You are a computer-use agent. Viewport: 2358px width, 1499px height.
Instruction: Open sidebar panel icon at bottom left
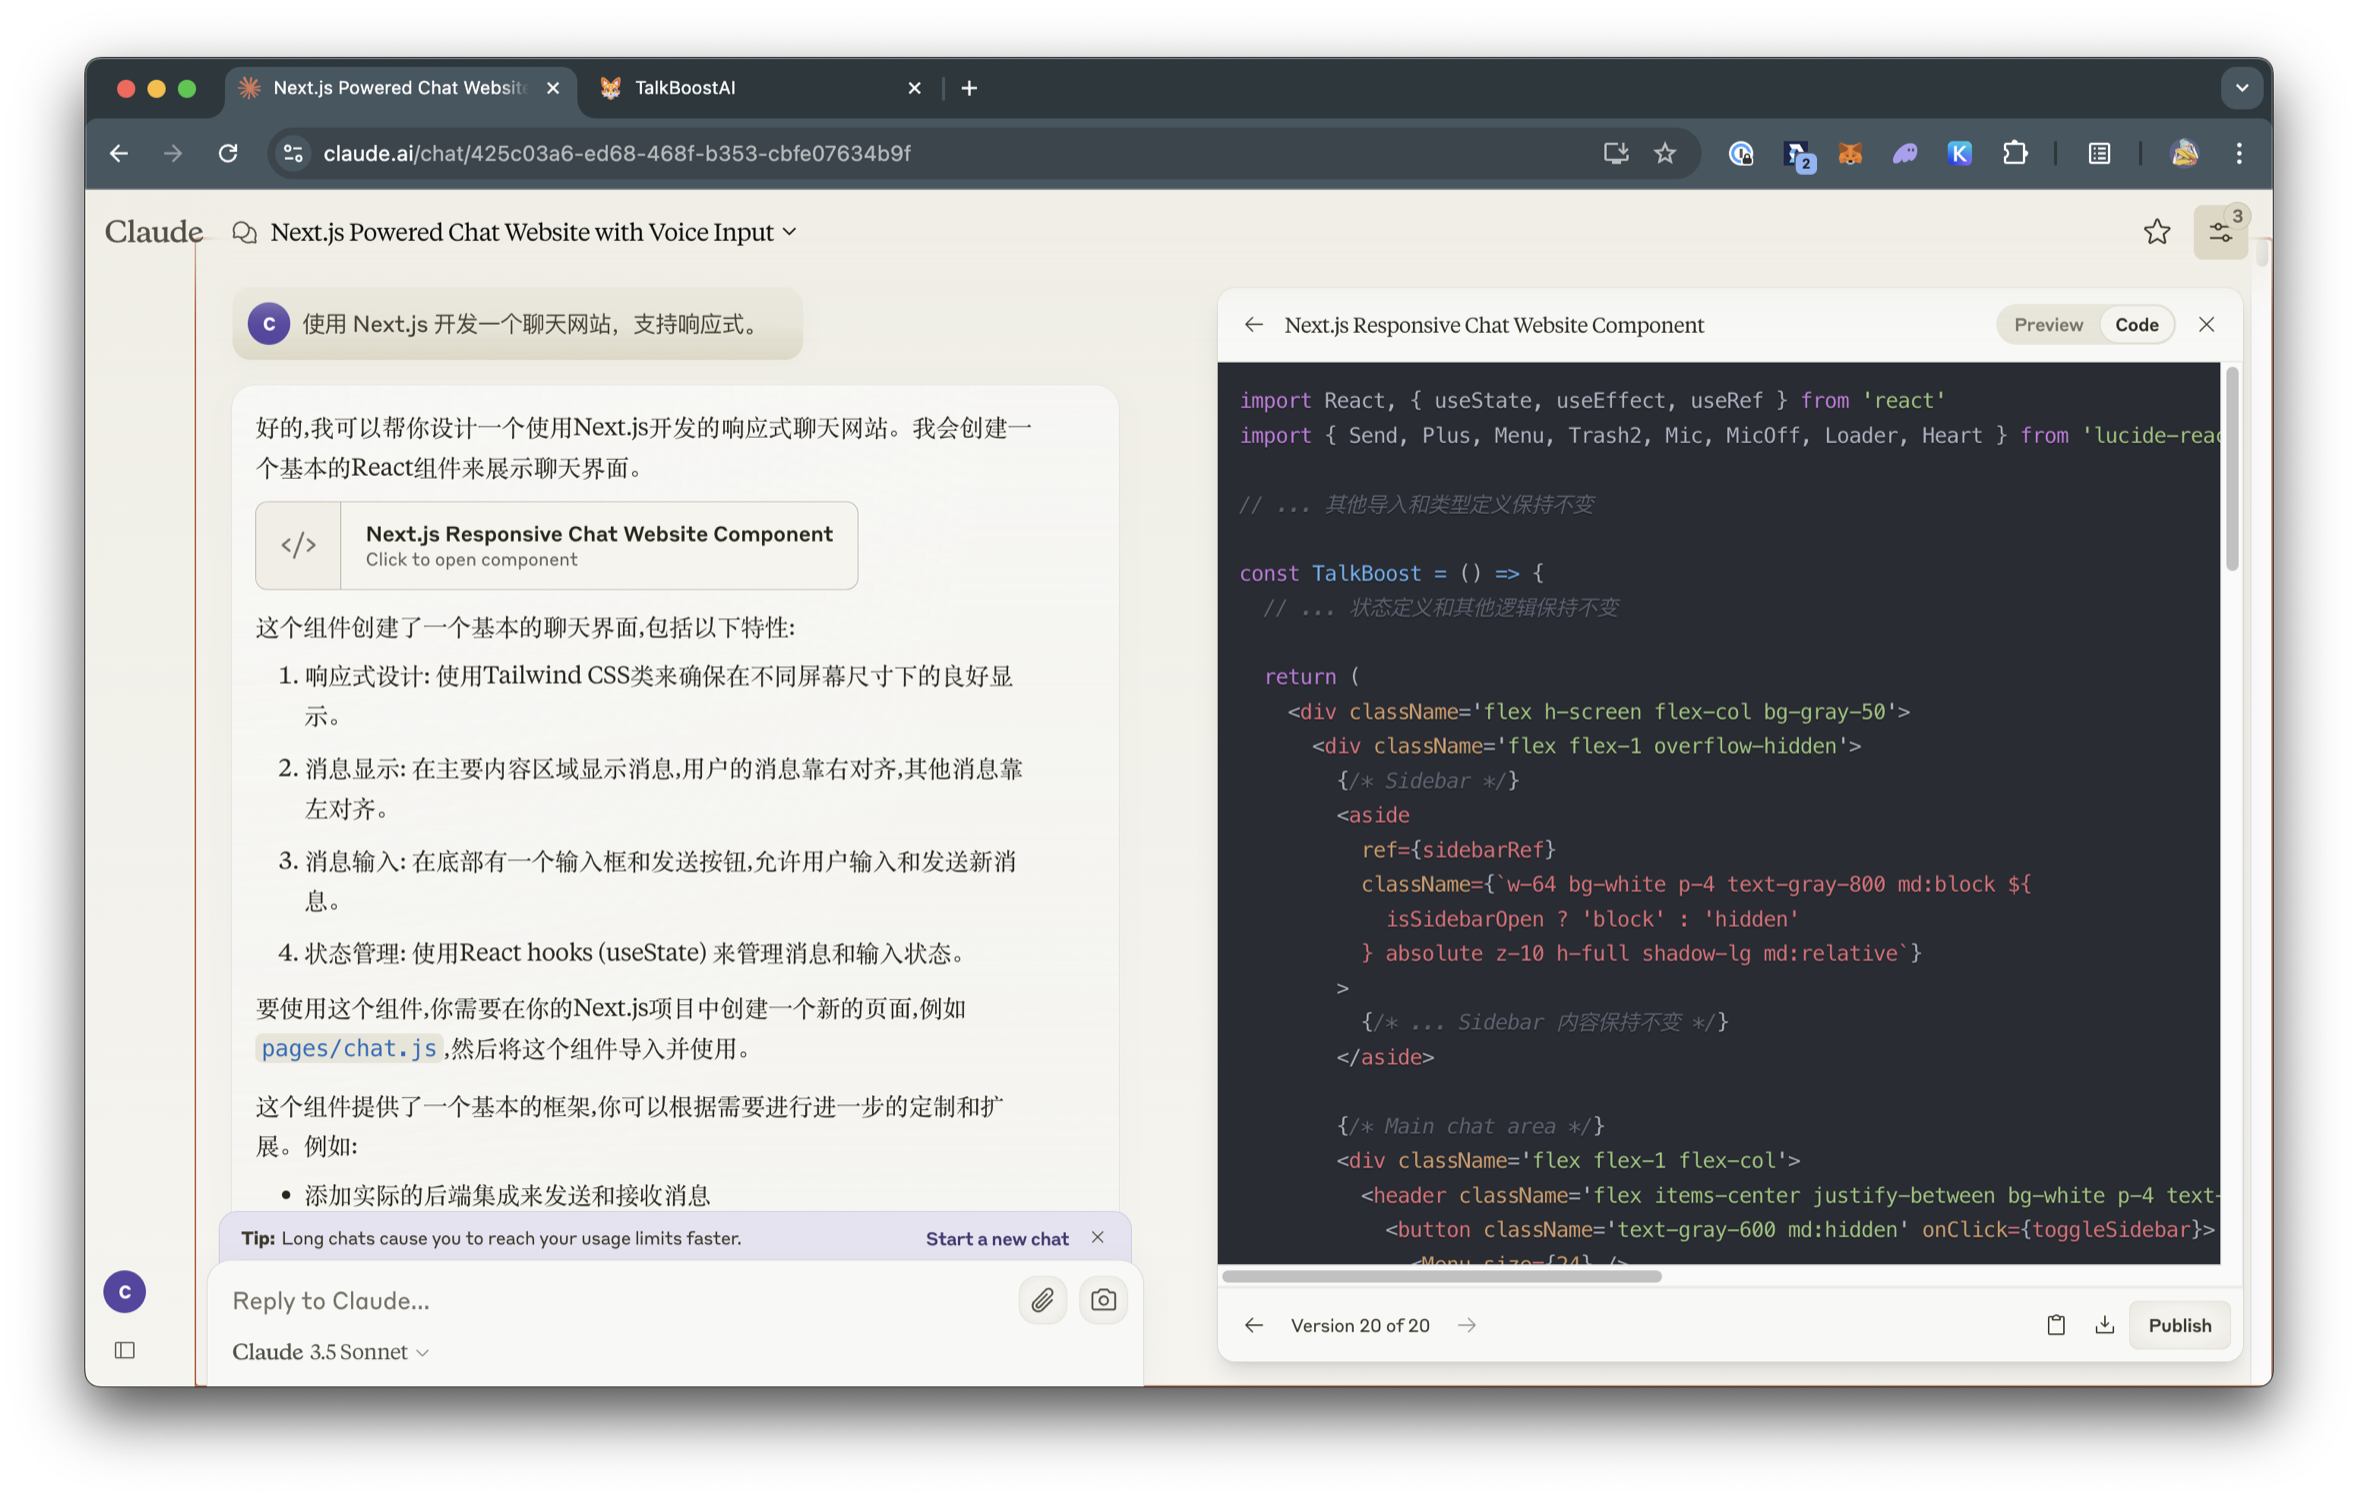(125, 1350)
